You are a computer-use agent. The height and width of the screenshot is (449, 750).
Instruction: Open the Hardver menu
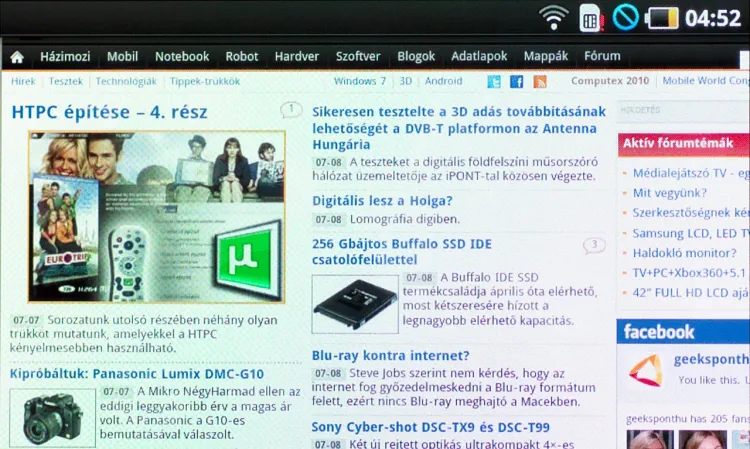click(297, 56)
